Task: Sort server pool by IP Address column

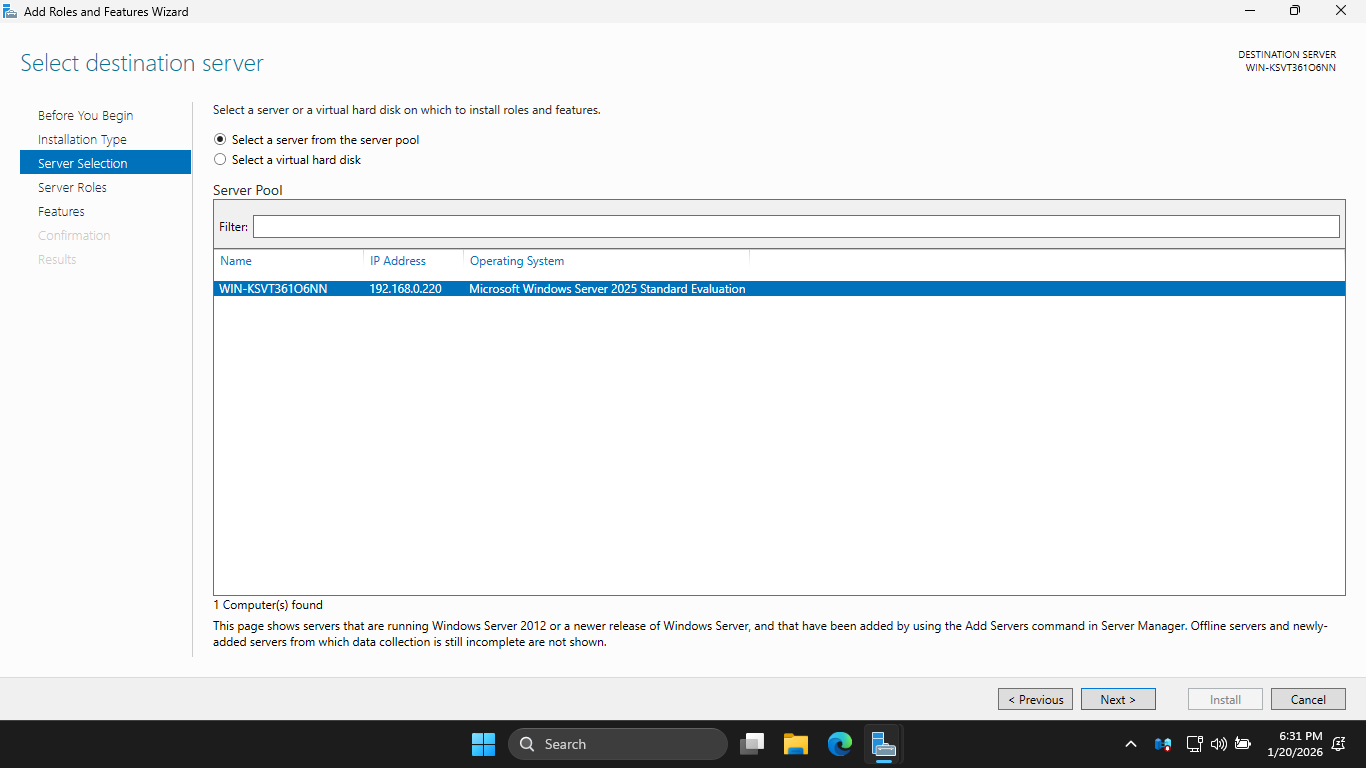Action: pos(398,261)
